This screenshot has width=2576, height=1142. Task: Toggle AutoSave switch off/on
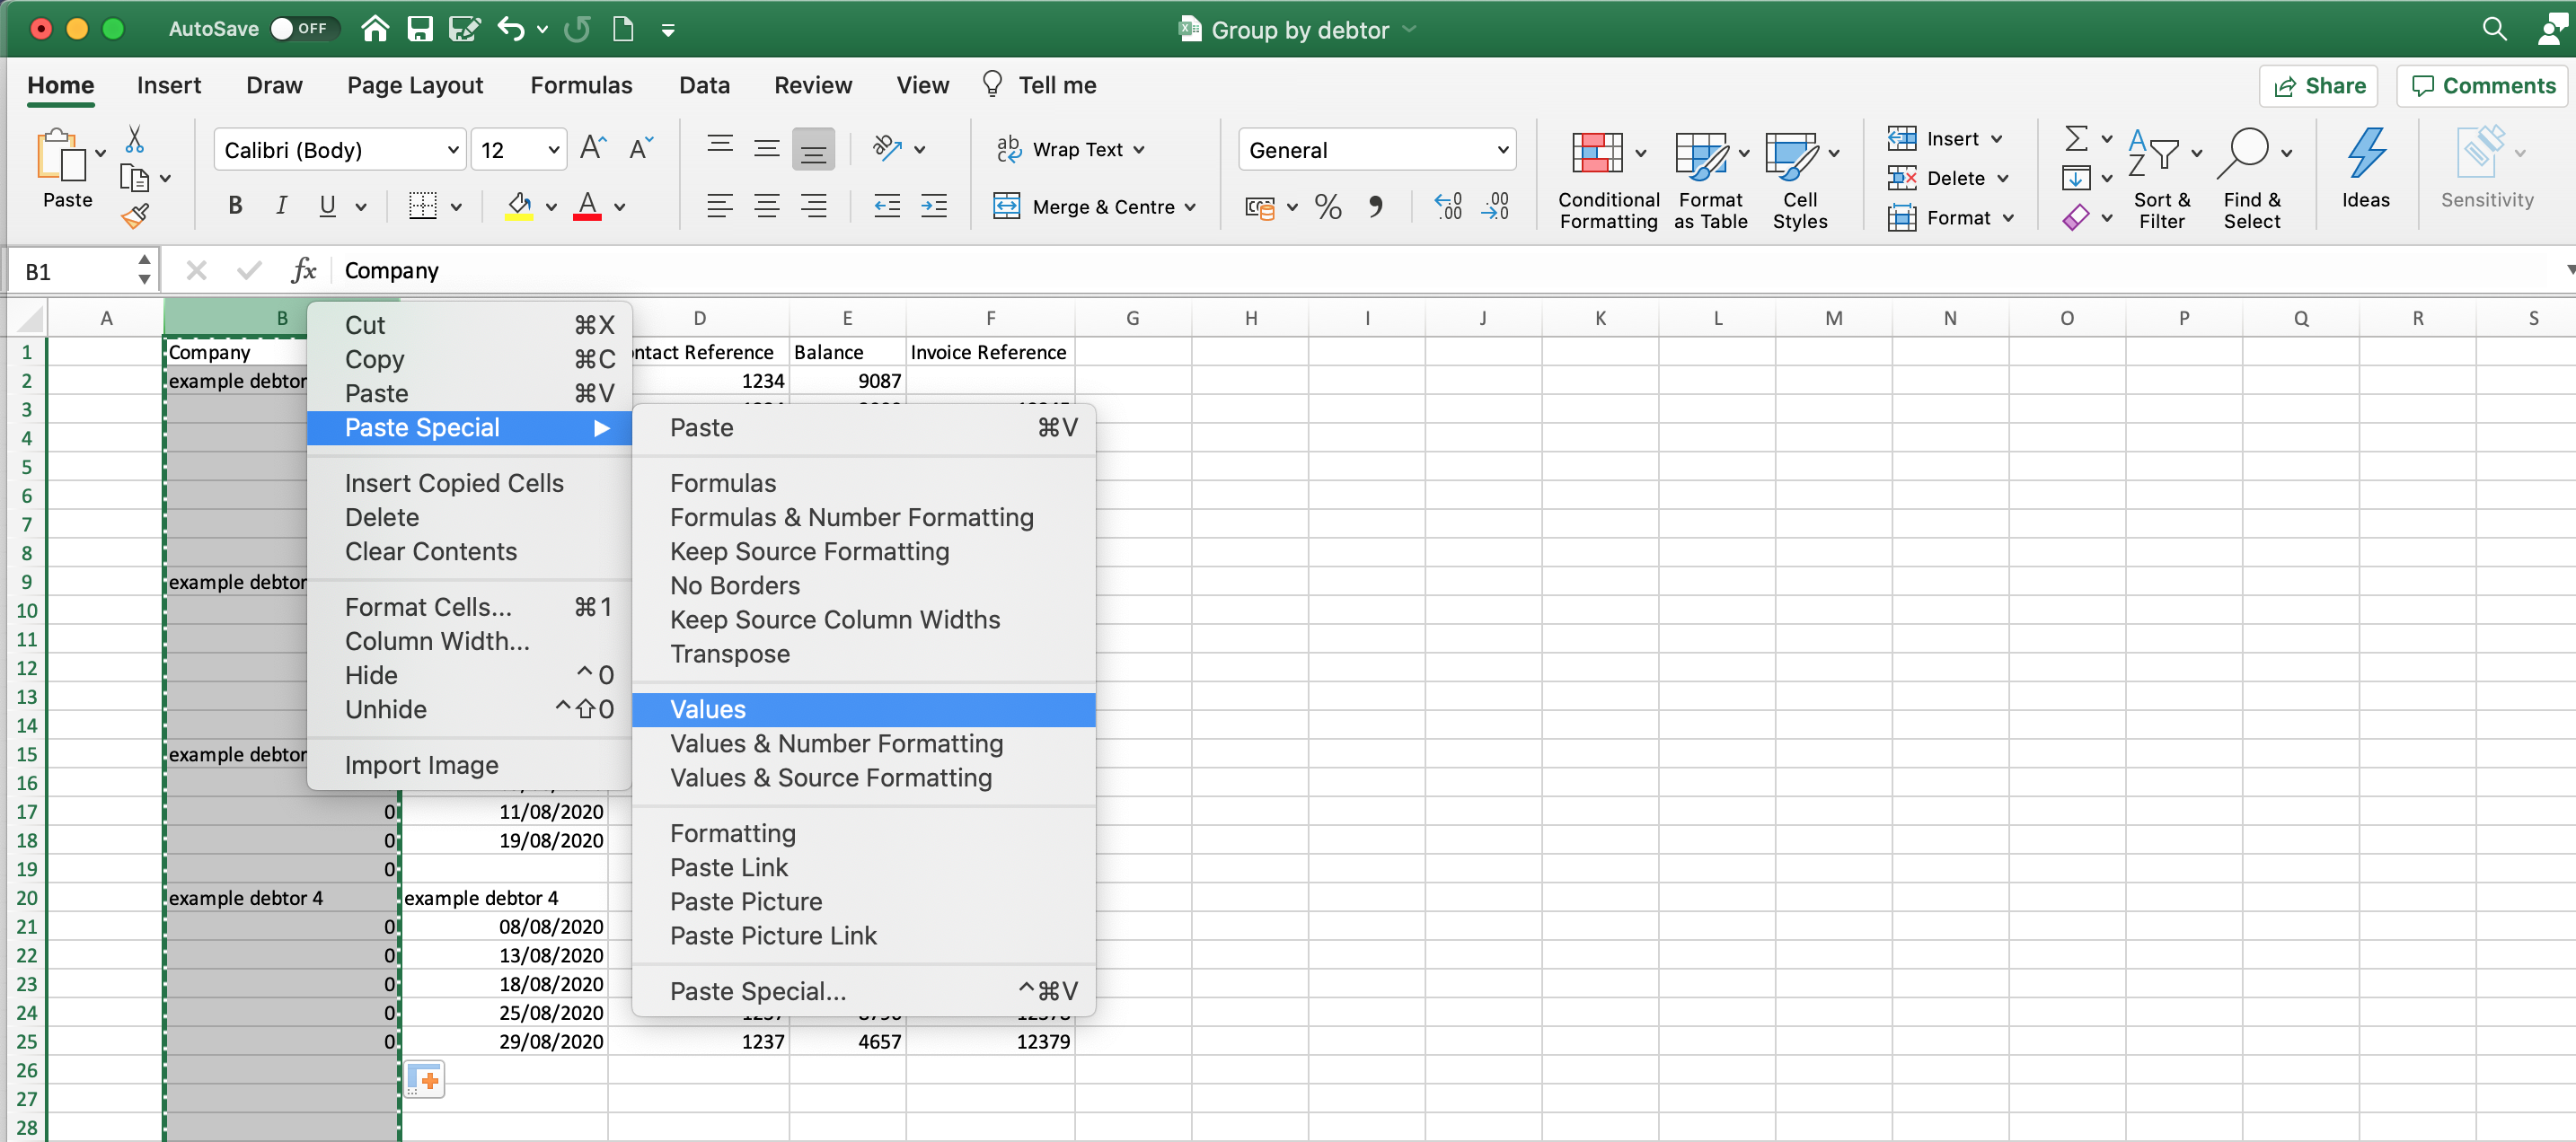(x=305, y=29)
